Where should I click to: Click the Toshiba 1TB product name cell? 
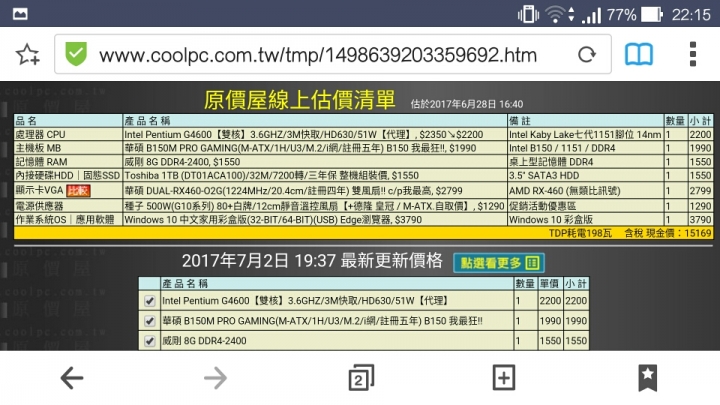(x=315, y=175)
